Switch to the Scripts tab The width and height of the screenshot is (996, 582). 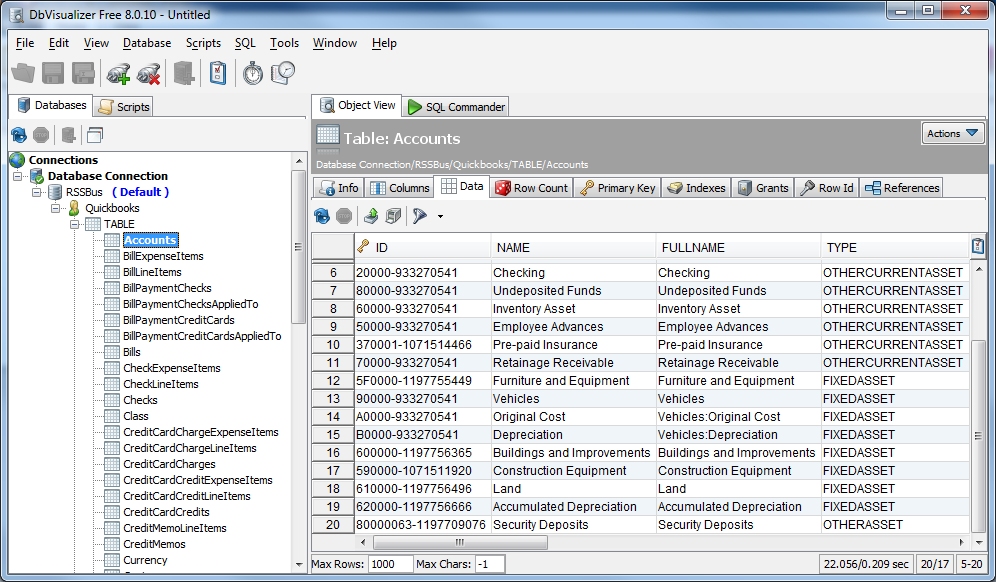(x=124, y=107)
